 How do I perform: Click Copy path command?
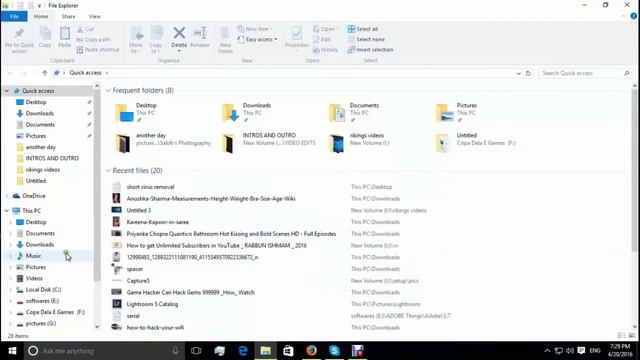[93, 39]
